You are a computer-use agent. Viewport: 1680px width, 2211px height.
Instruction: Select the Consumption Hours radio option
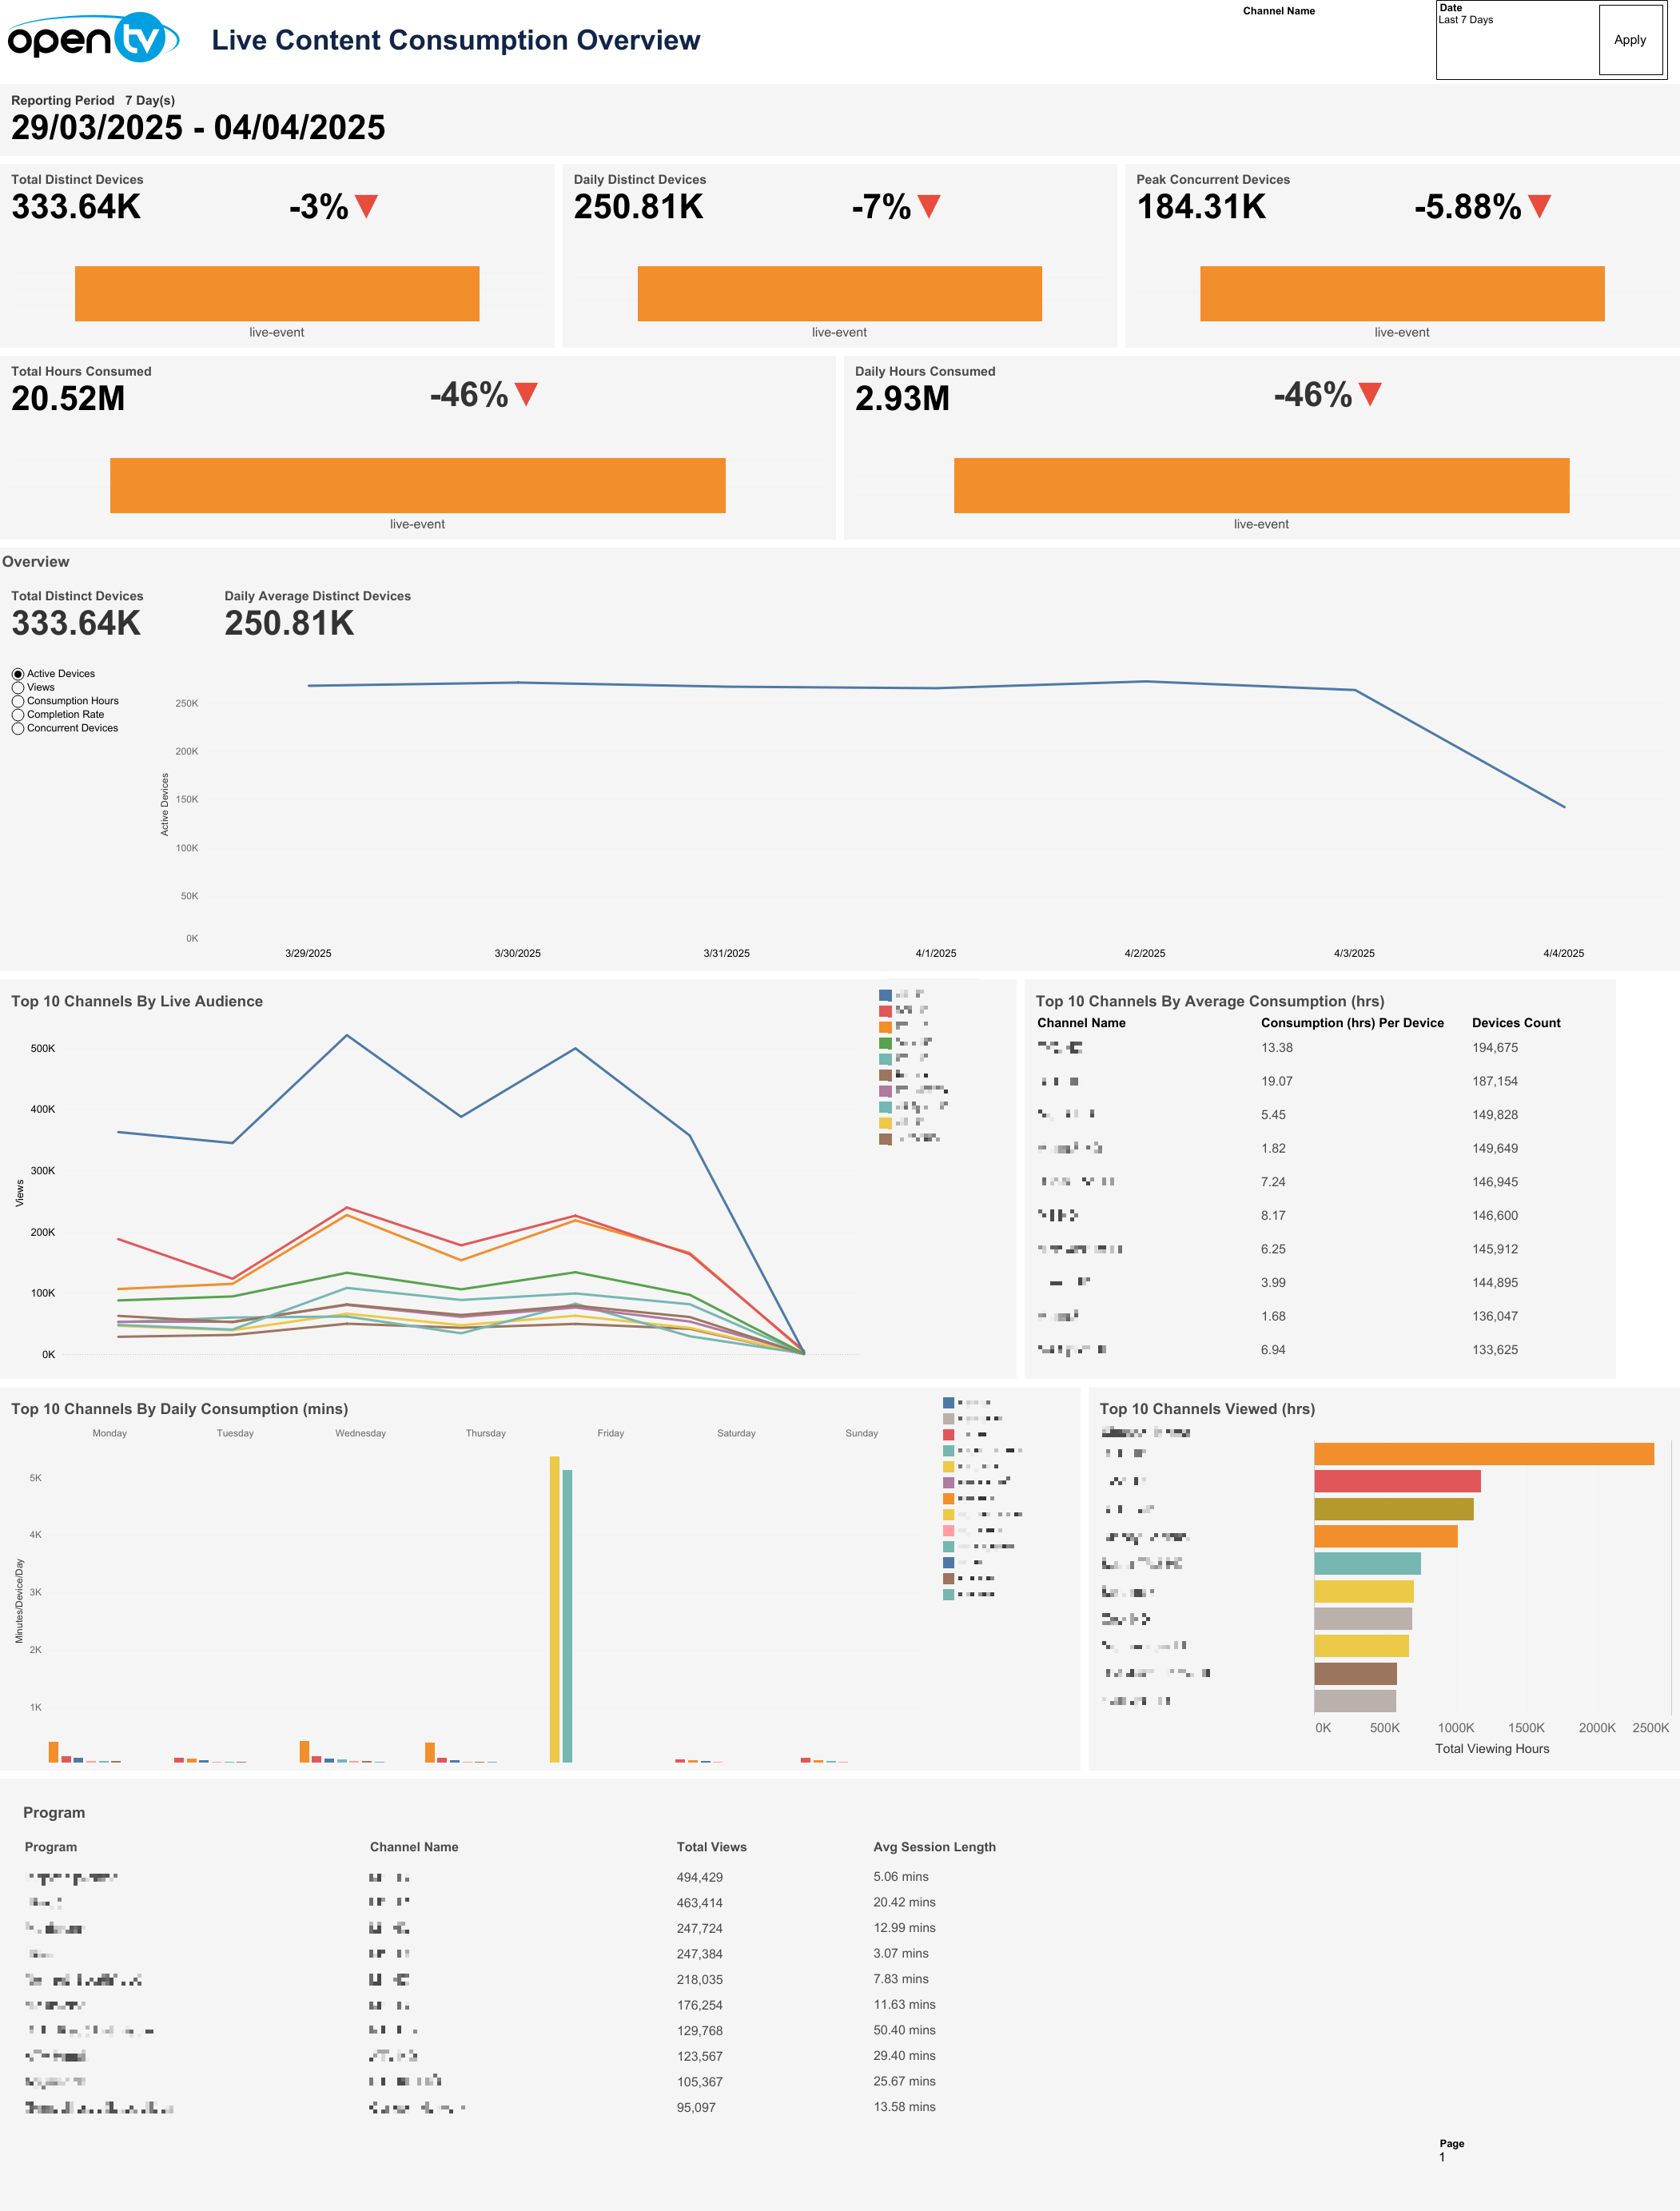click(18, 702)
